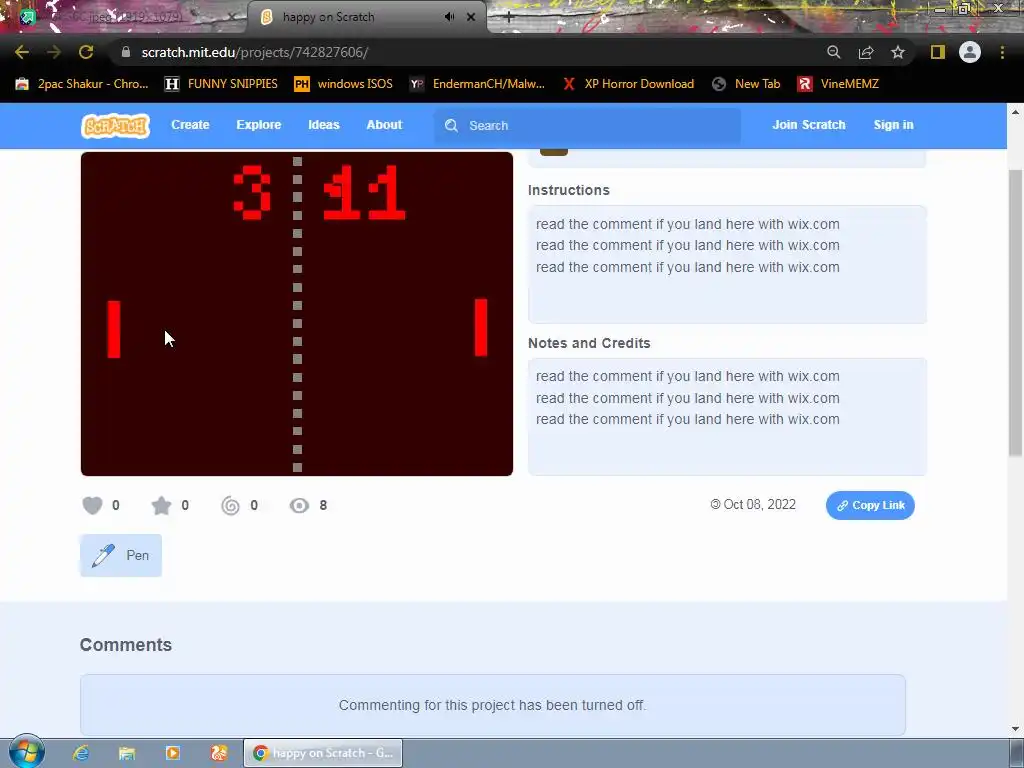Click the Instructions heading
The image size is (1024, 768).
[x=569, y=190]
